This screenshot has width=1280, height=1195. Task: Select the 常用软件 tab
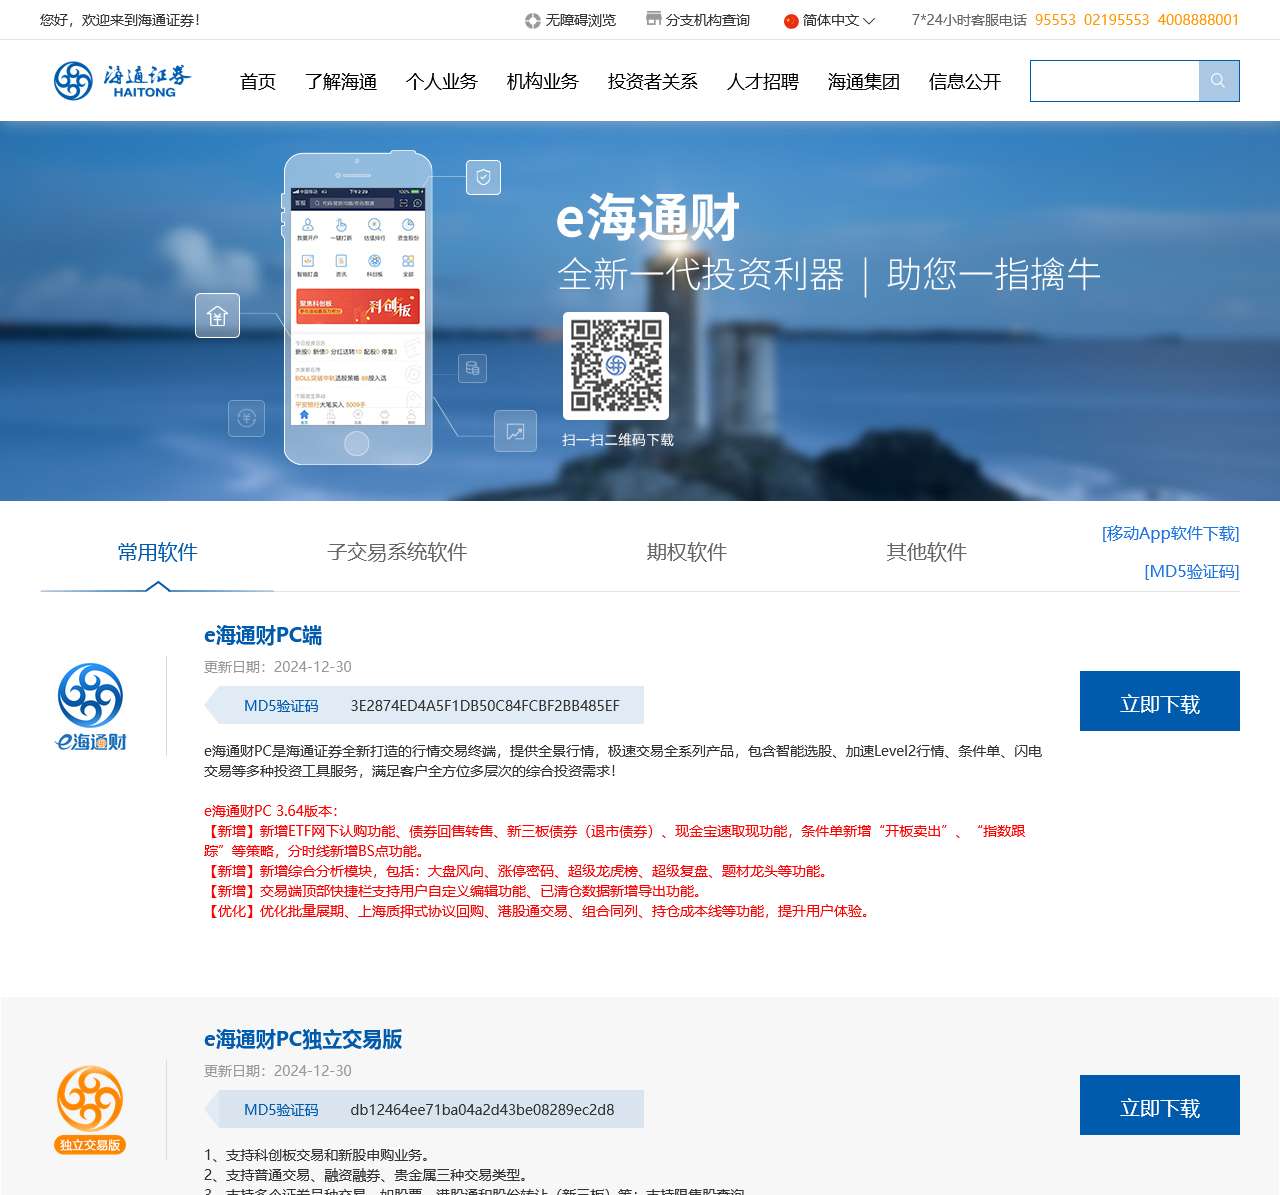pyautogui.click(x=157, y=552)
